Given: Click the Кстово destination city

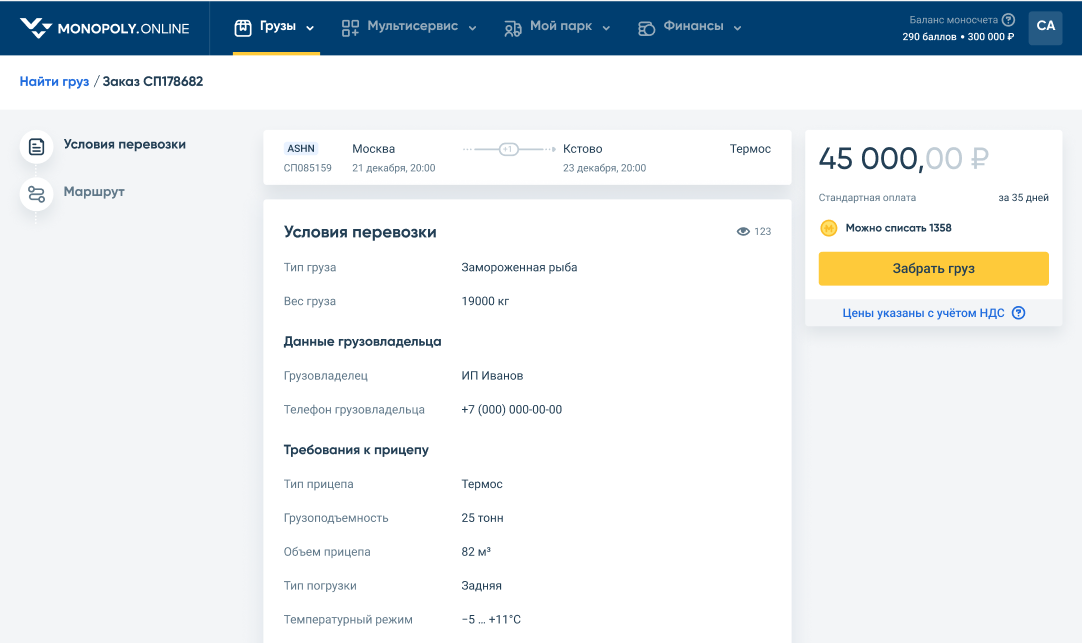Looking at the screenshot, I should (x=582, y=148).
